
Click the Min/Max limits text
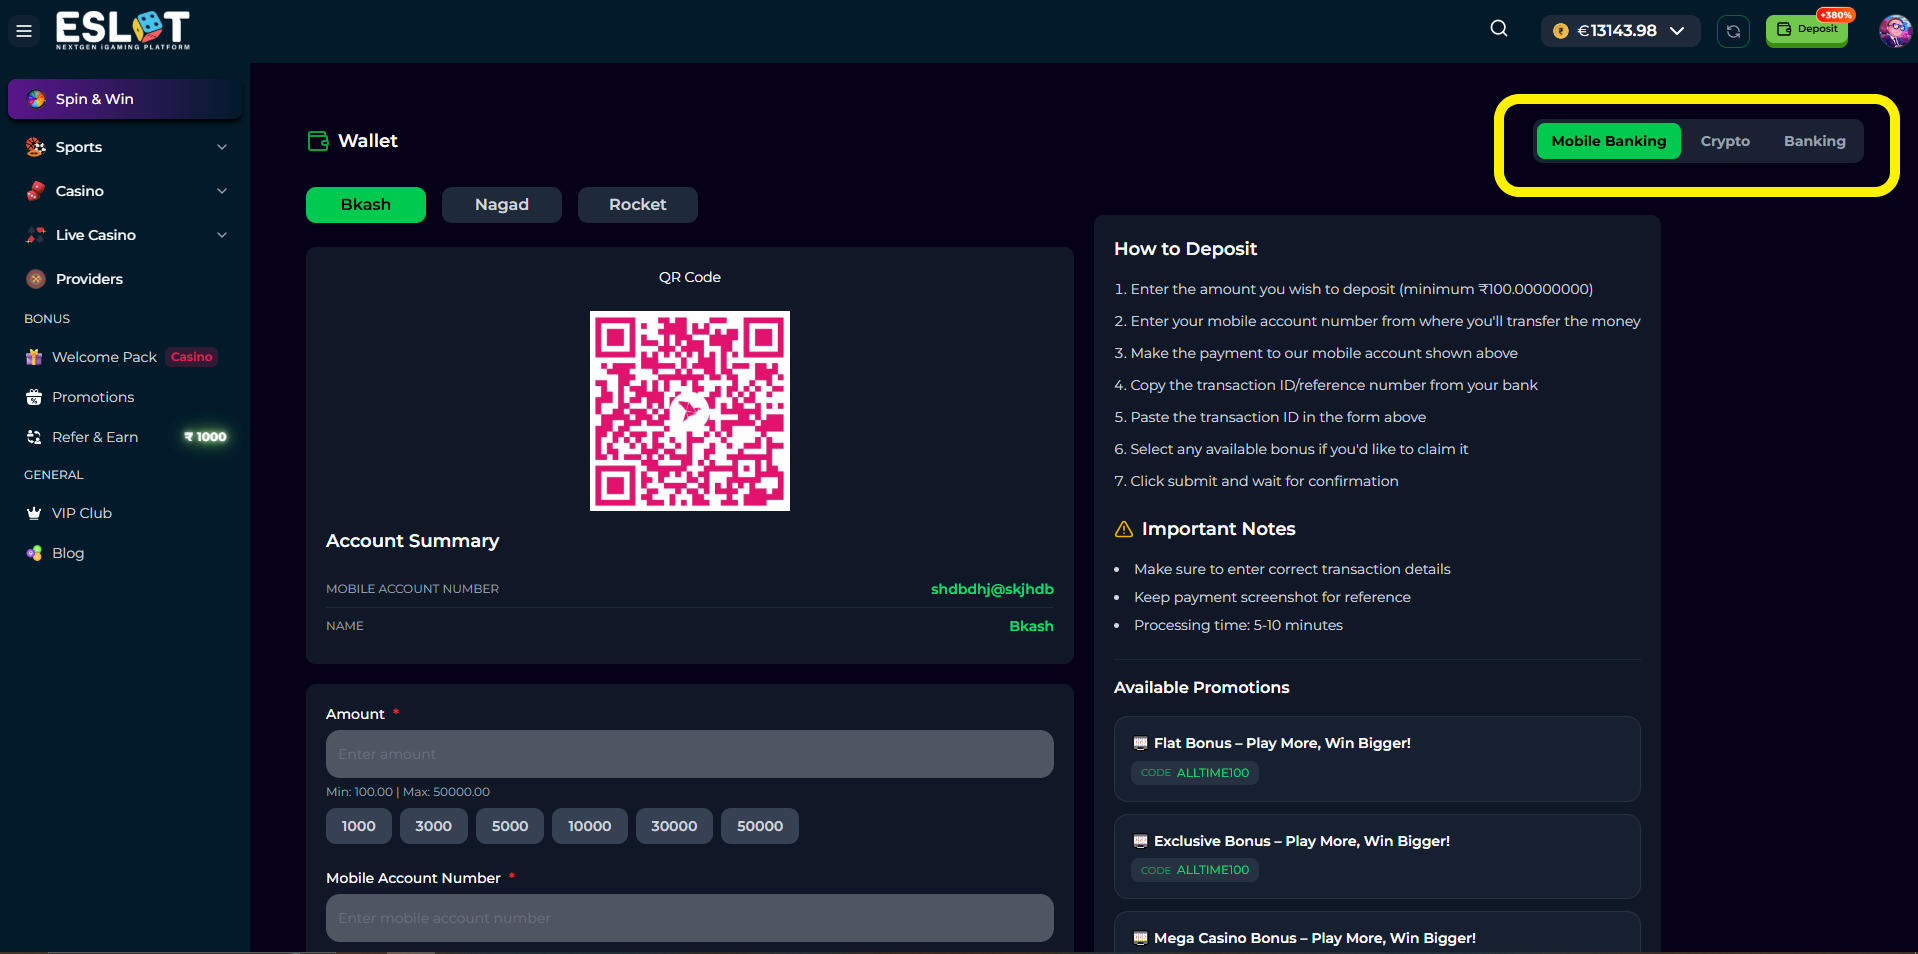tap(408, 792)
